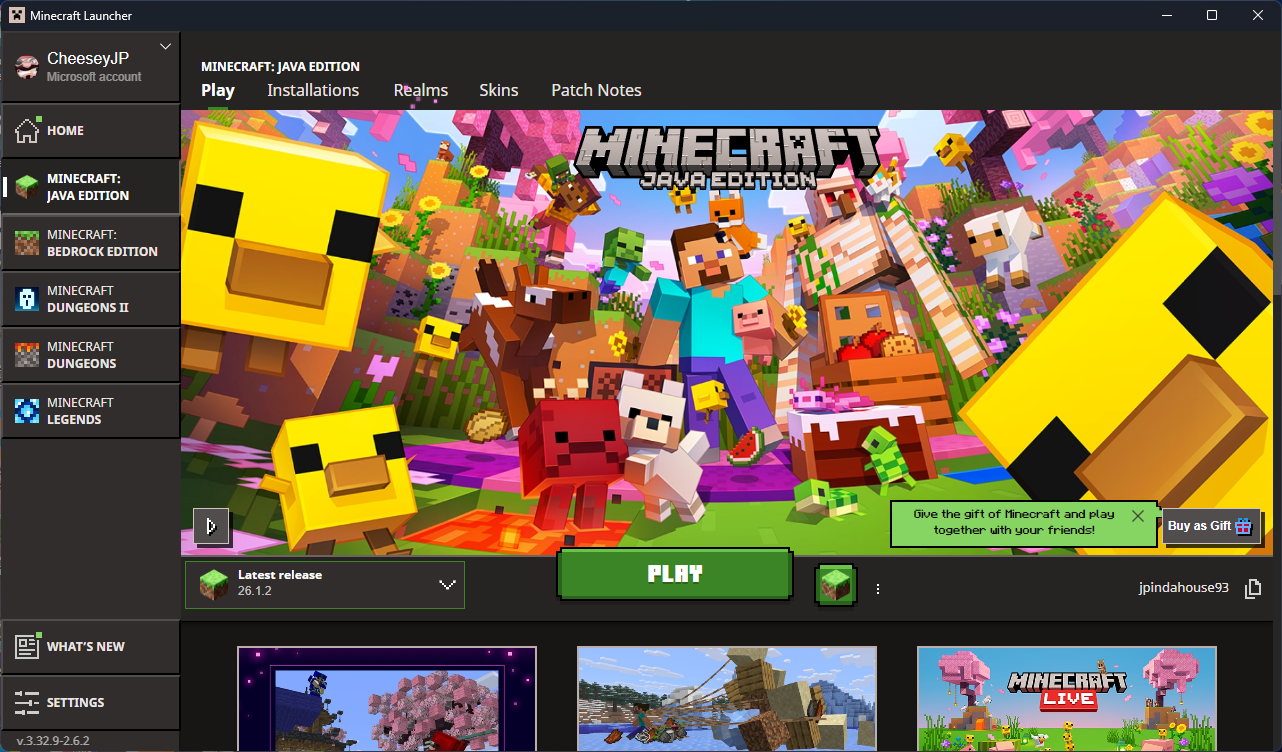This screenshot has width=1282, height=752.
Task: Open the Minecraft Live news thumbnail
Action: tap(1067, 699)
